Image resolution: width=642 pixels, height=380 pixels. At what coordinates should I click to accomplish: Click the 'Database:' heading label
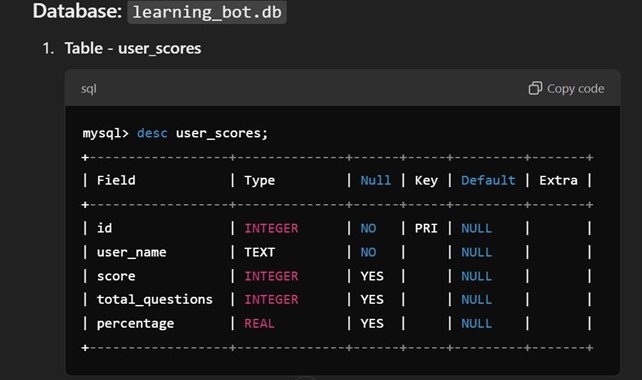(77, 11)
